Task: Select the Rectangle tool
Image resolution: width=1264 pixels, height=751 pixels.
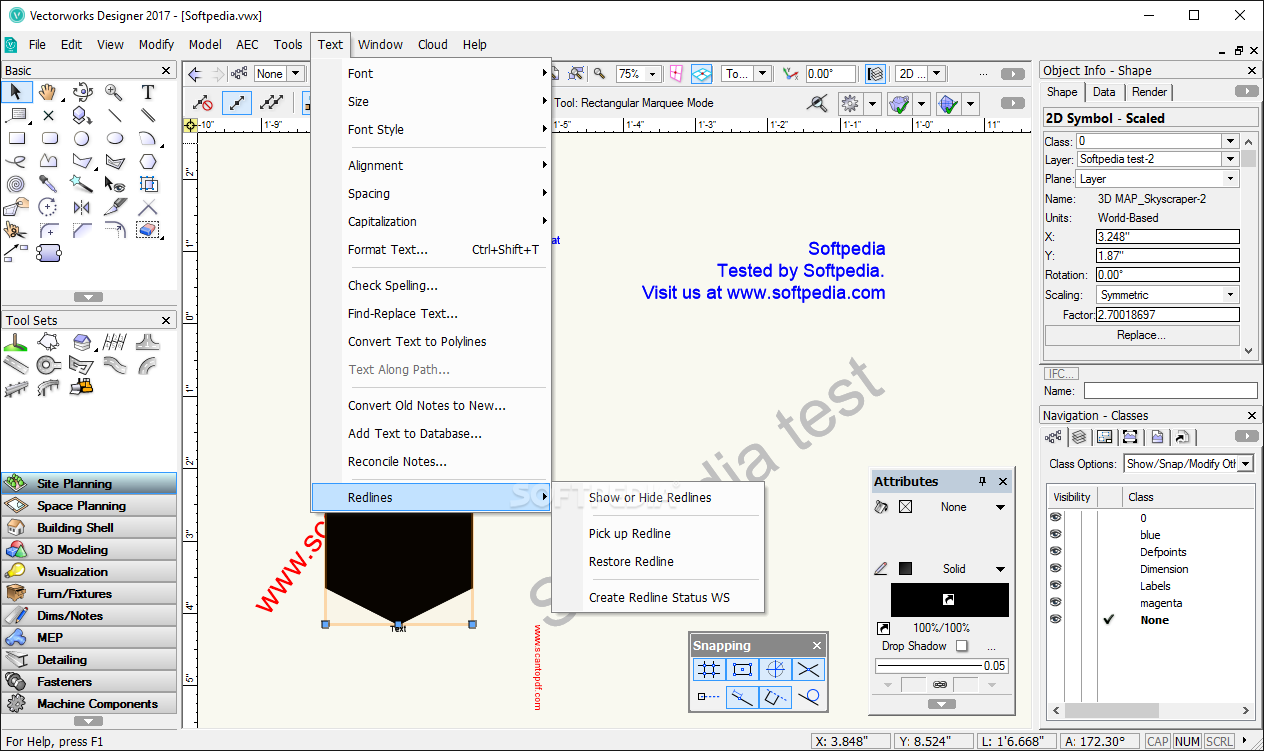Action: point(15,139)
